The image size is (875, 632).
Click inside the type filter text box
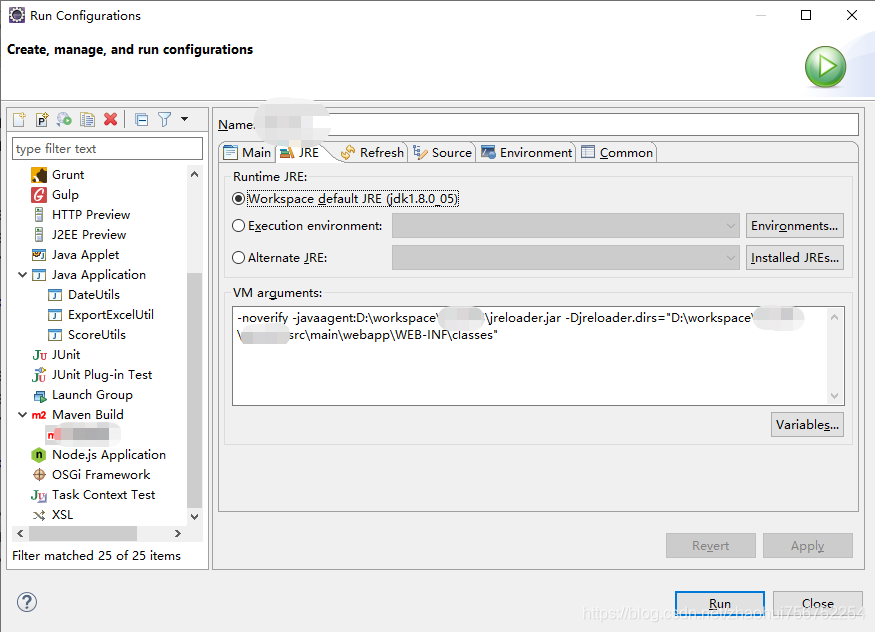click(x=107, y=149)
